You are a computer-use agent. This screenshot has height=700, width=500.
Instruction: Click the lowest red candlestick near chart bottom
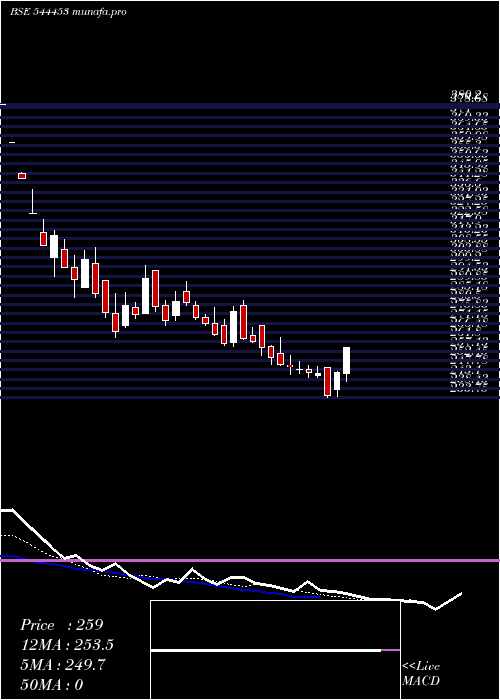328,382
